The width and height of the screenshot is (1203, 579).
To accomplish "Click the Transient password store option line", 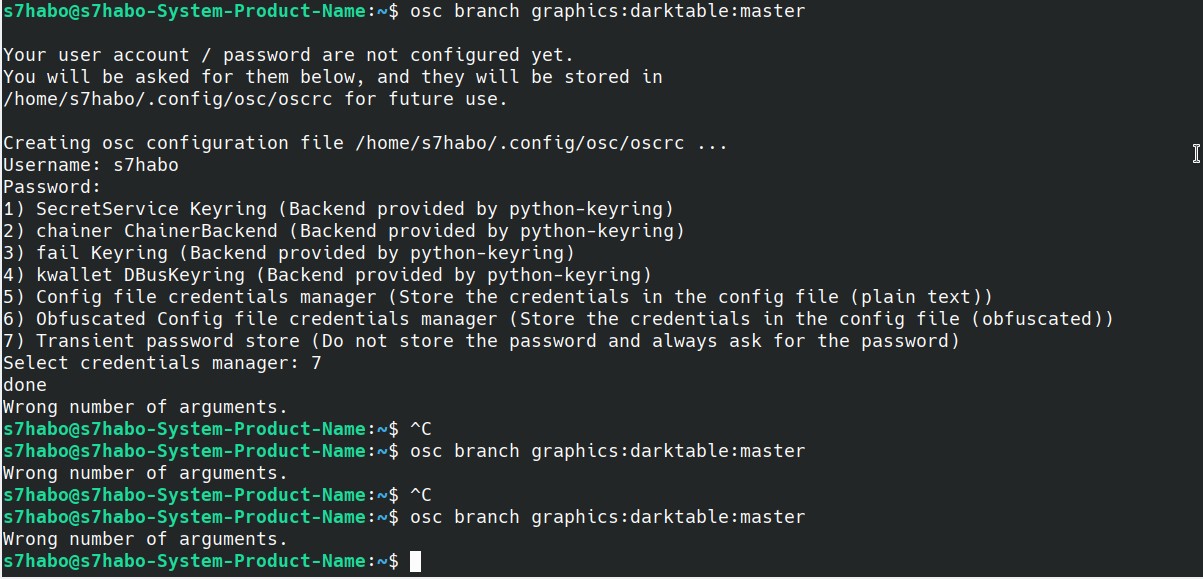I will (x=481, y=341).
